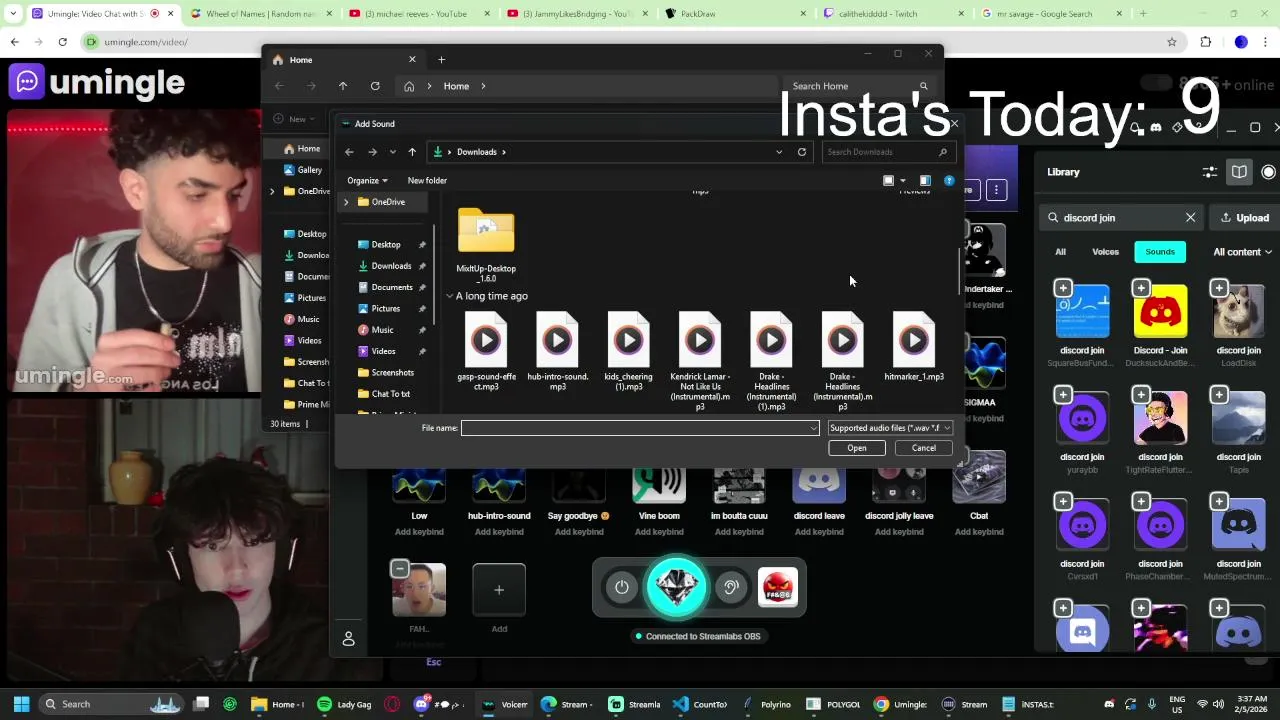Open the All content dropdown in Library
1280x720 pixels.
(x=1242, y=252)
